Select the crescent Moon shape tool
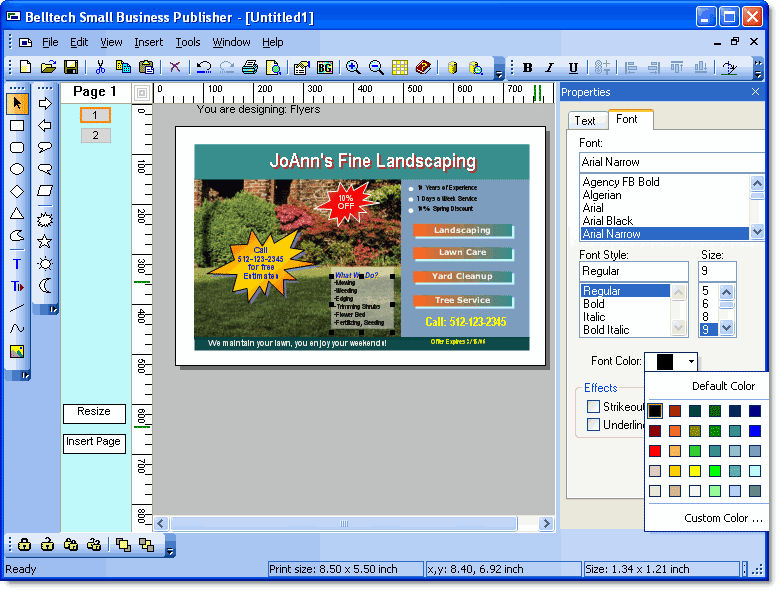Viewport: 778px width, 590px height. [x=45, y=285]
